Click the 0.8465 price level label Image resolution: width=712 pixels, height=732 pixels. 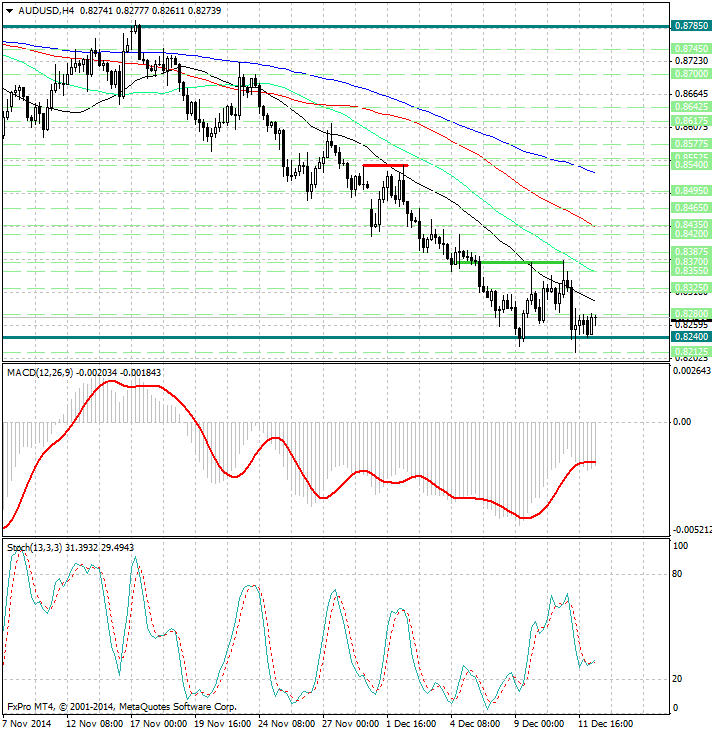click(x=691, y=207)
